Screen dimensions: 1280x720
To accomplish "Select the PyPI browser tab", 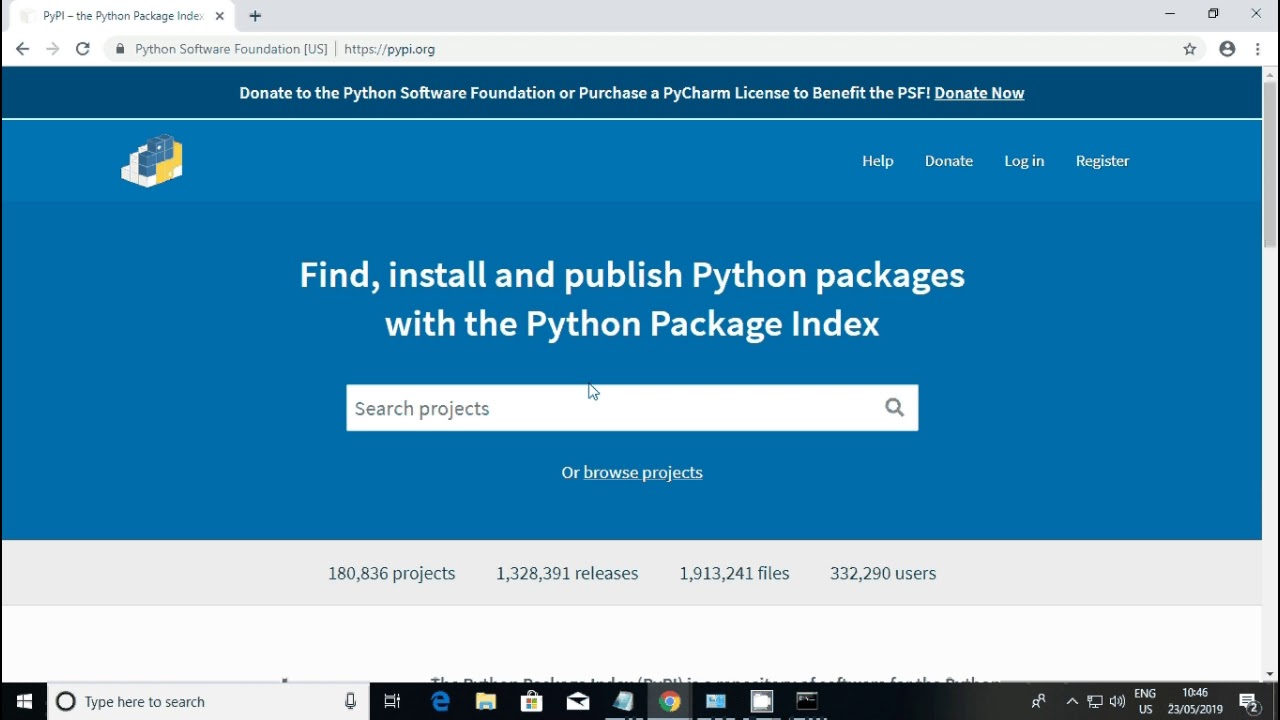I will [122, 16].
